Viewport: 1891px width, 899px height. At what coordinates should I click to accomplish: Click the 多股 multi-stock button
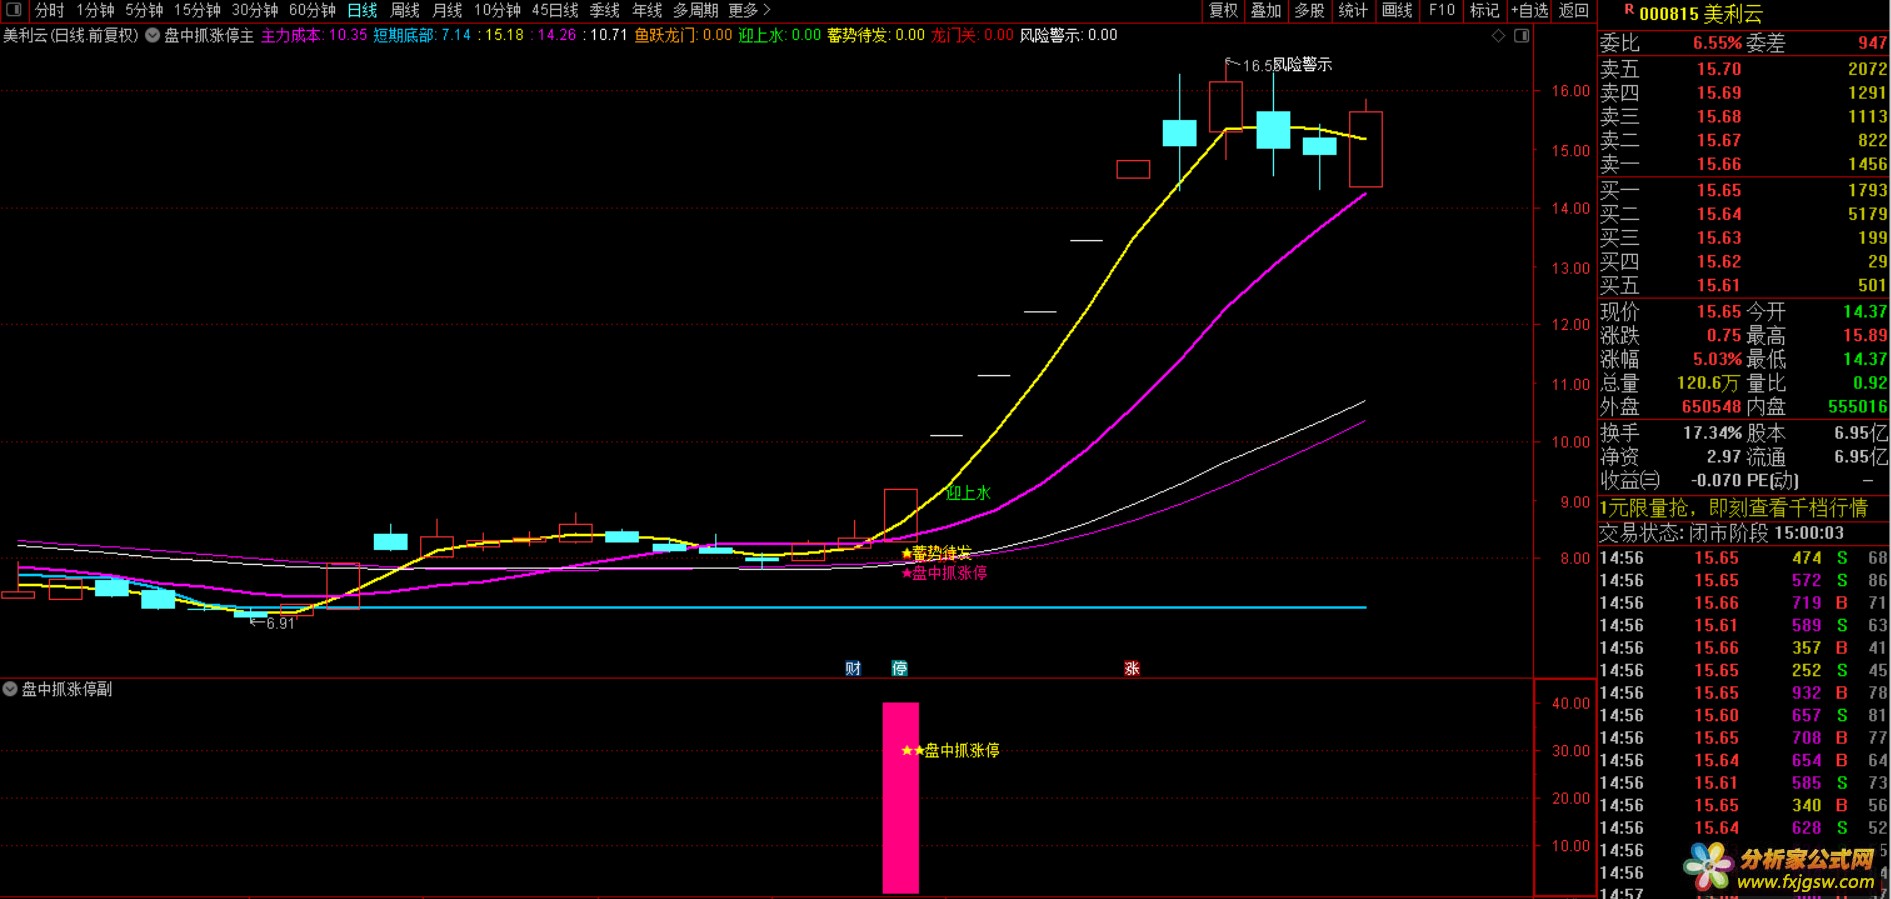tap(1309, 10)
